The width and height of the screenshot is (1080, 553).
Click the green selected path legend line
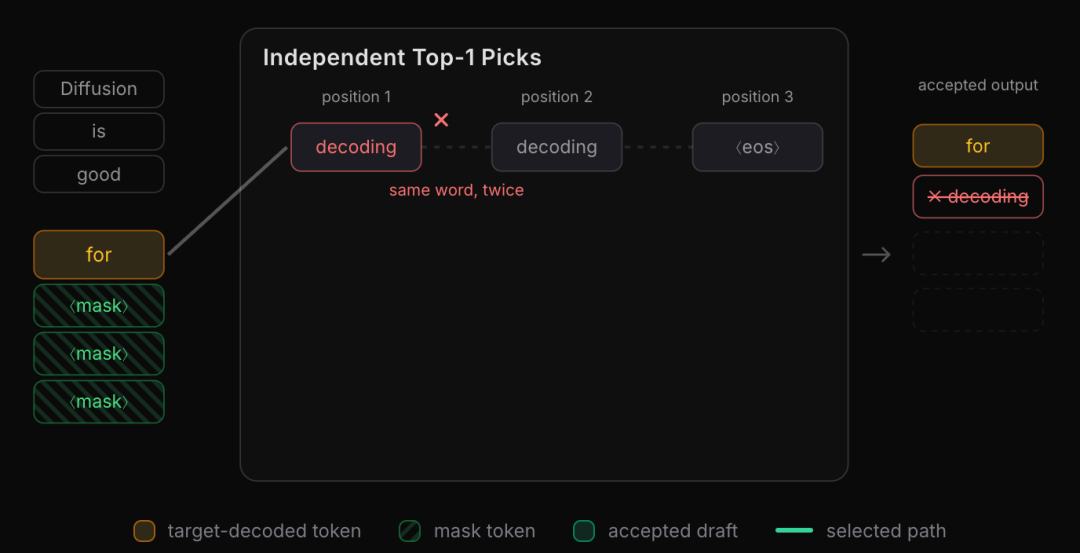point(794,531)
